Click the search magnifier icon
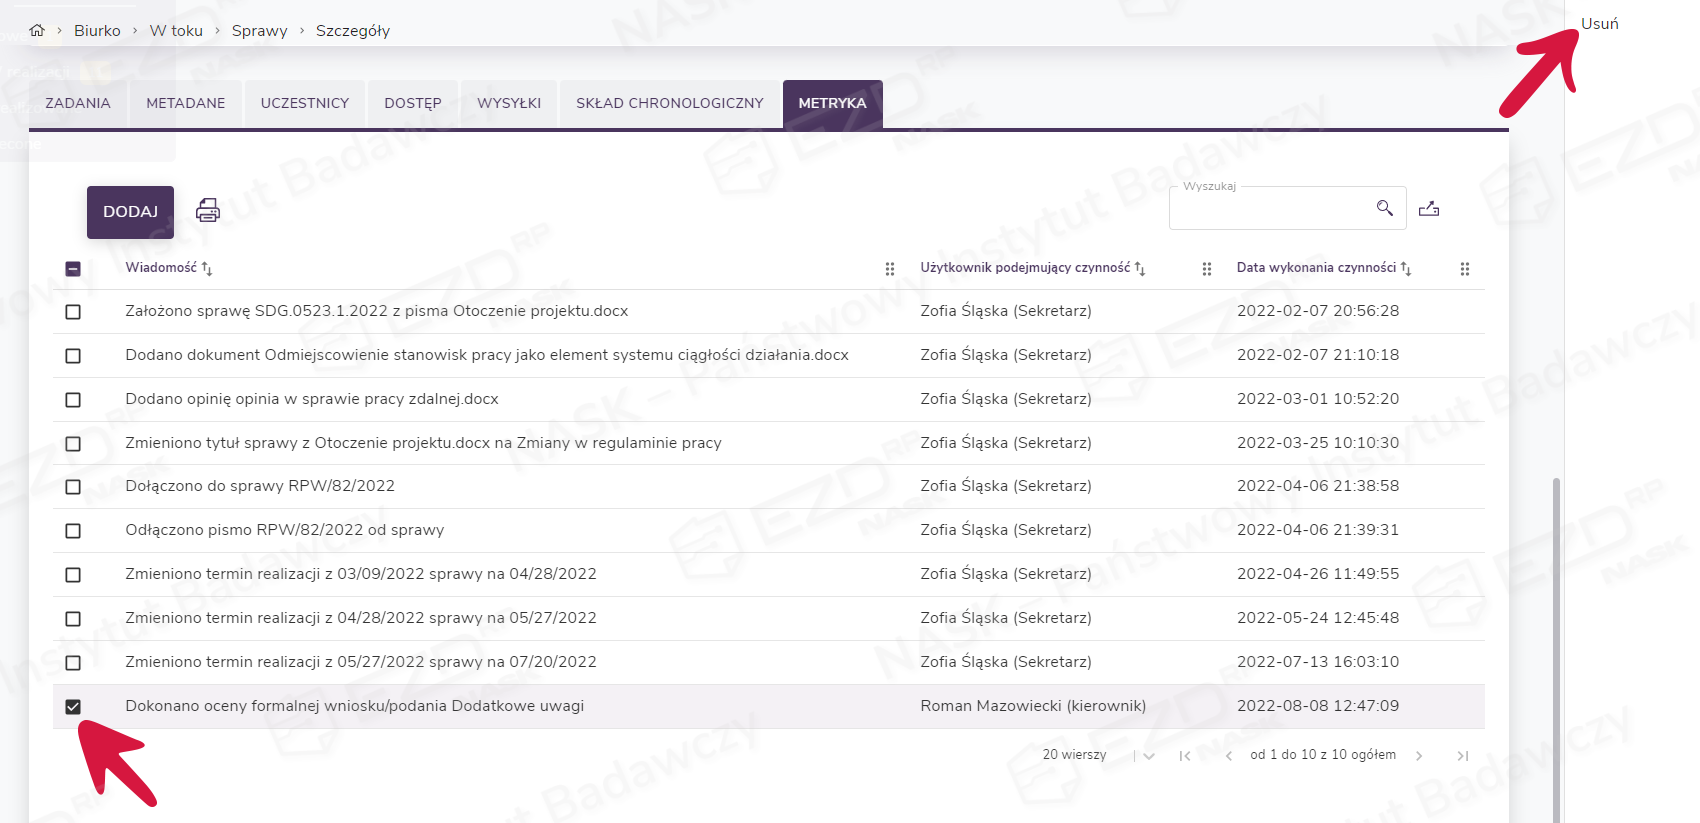The width and height of the screenshot is (1700, 823). [1384, 208]
